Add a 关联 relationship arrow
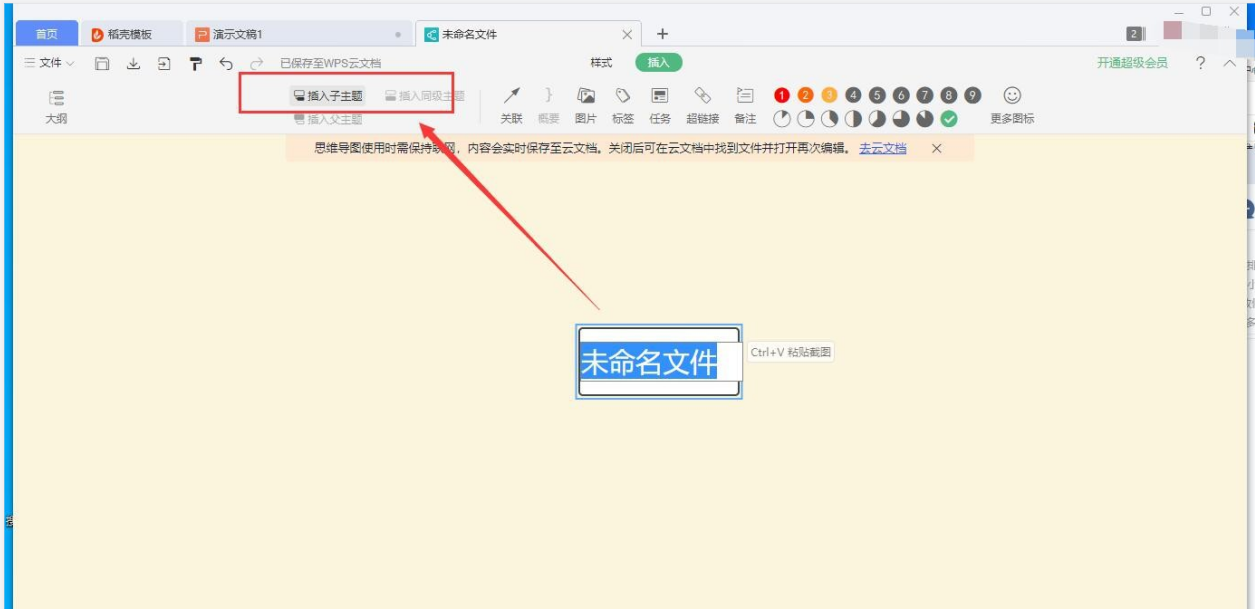 [511, 106]
